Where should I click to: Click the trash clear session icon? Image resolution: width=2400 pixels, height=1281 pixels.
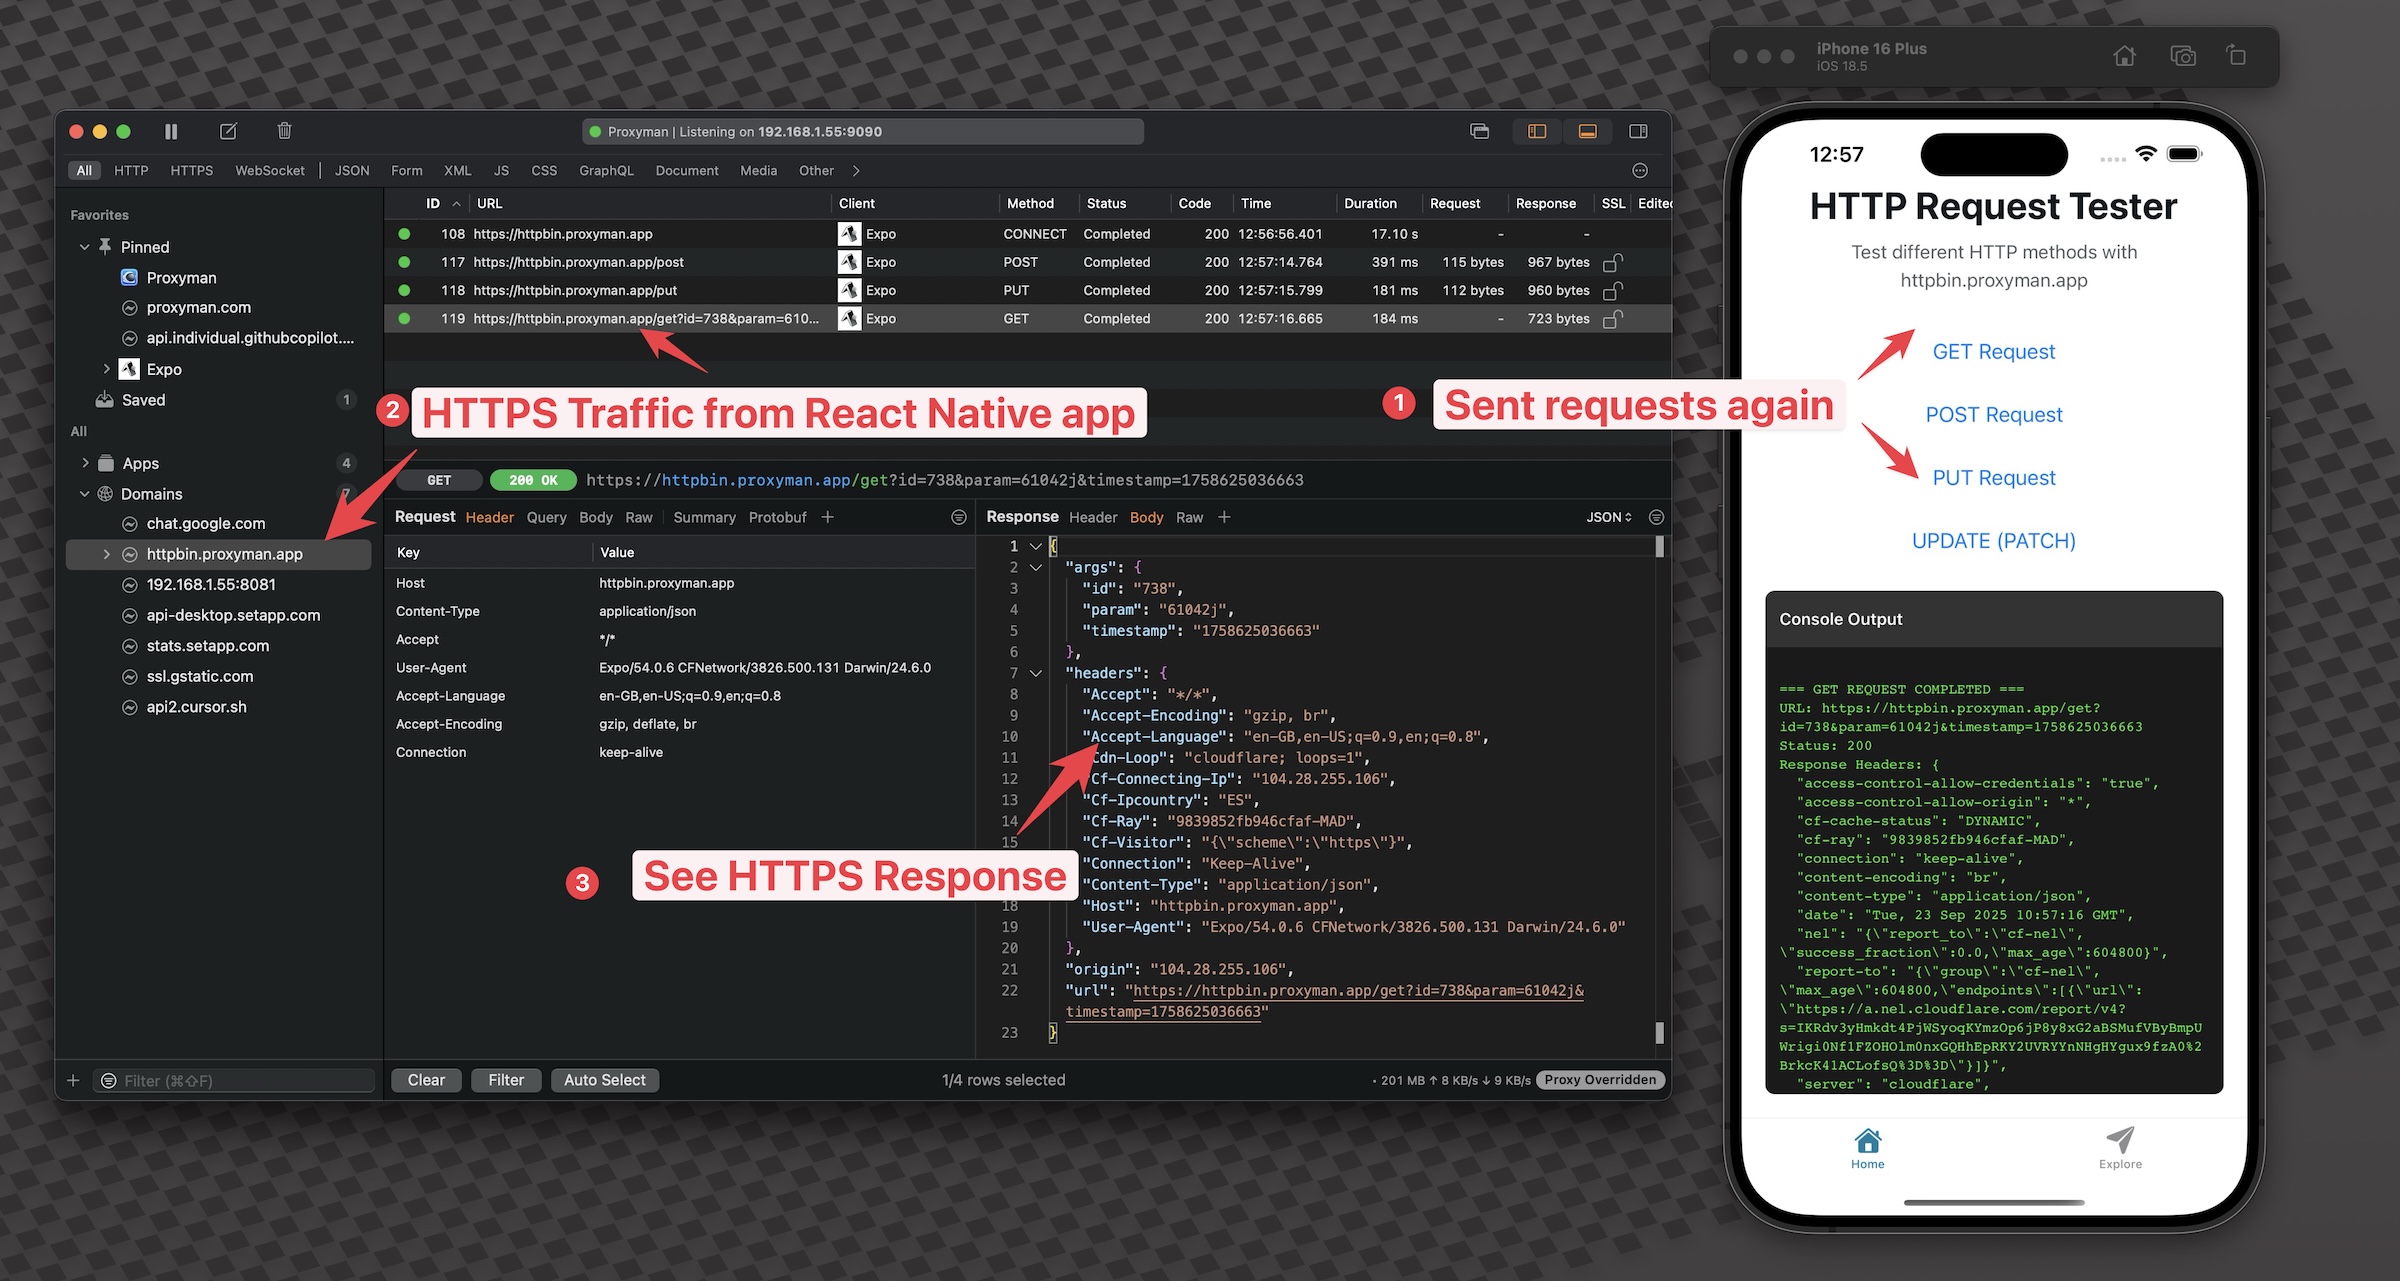click(x=284, y=131)
